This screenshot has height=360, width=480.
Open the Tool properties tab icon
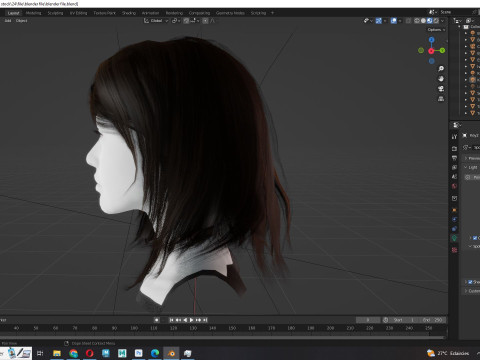click(454, 136)
